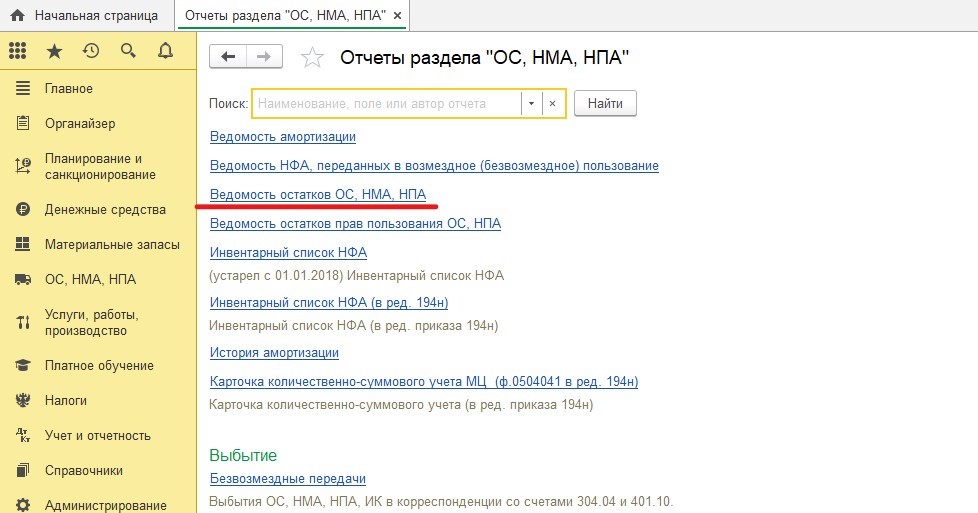Image resolution: width=978 pixels, height=513 pixels.
Task: Open Денежные средства section in sidebar
Action: pos(105,210)
